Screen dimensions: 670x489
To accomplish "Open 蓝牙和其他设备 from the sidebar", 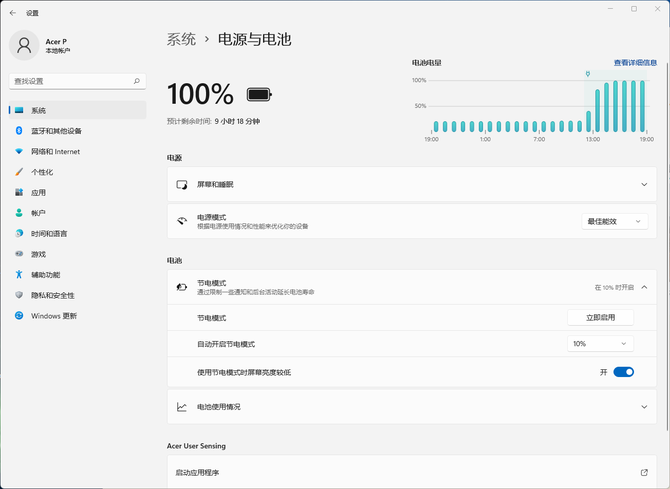I will click(x=56, y=131).
